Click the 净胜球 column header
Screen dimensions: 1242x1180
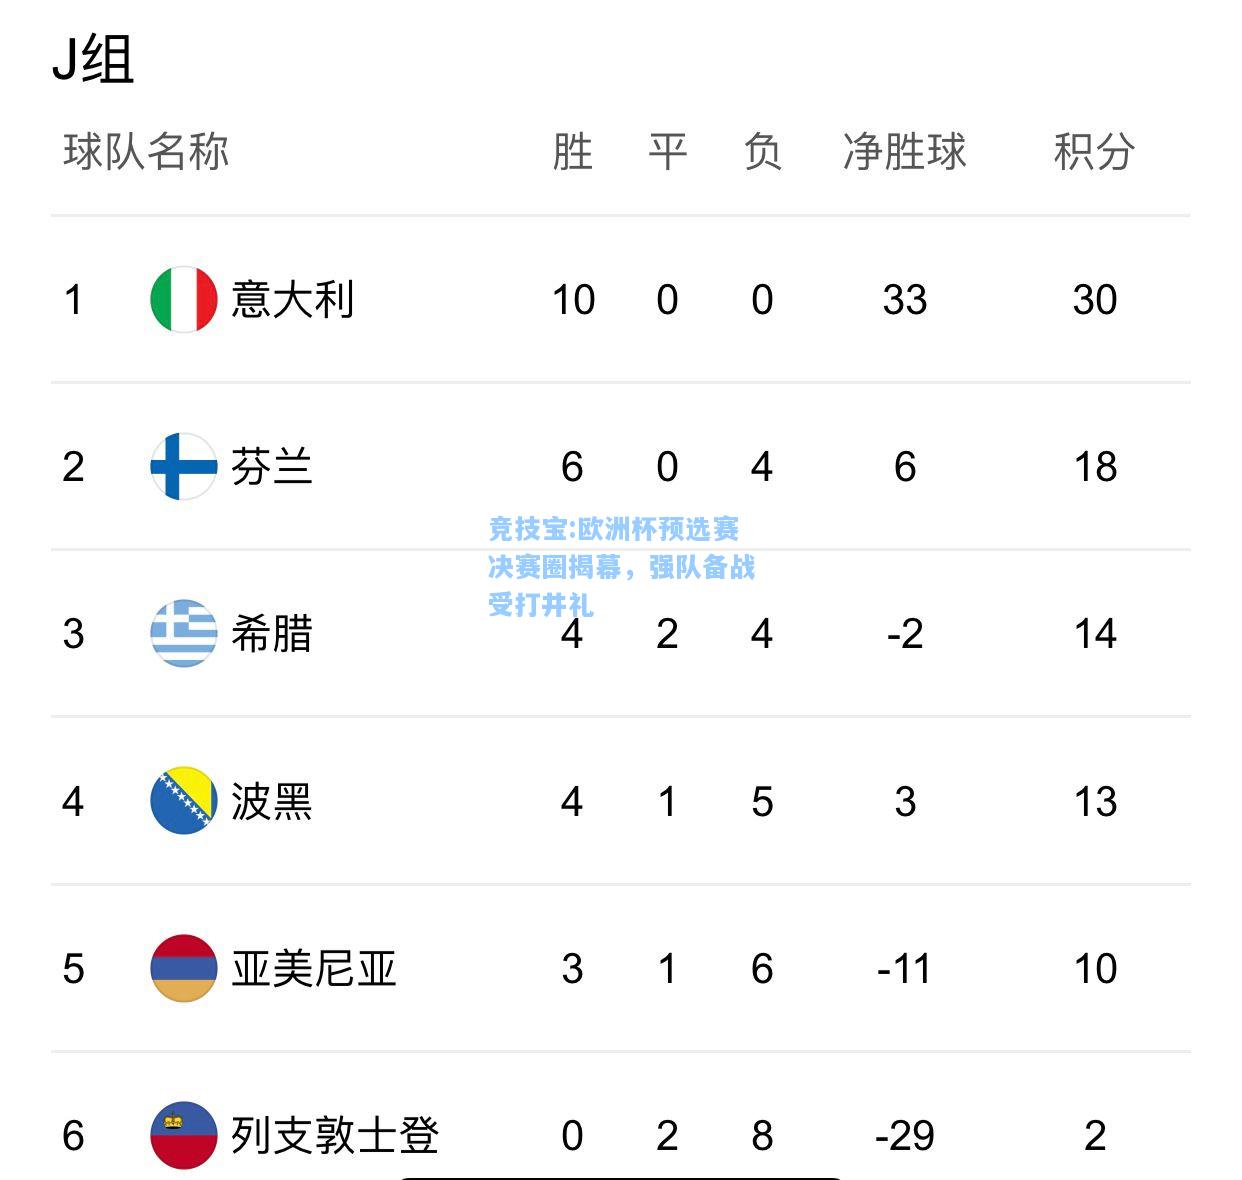pos(905,152)
